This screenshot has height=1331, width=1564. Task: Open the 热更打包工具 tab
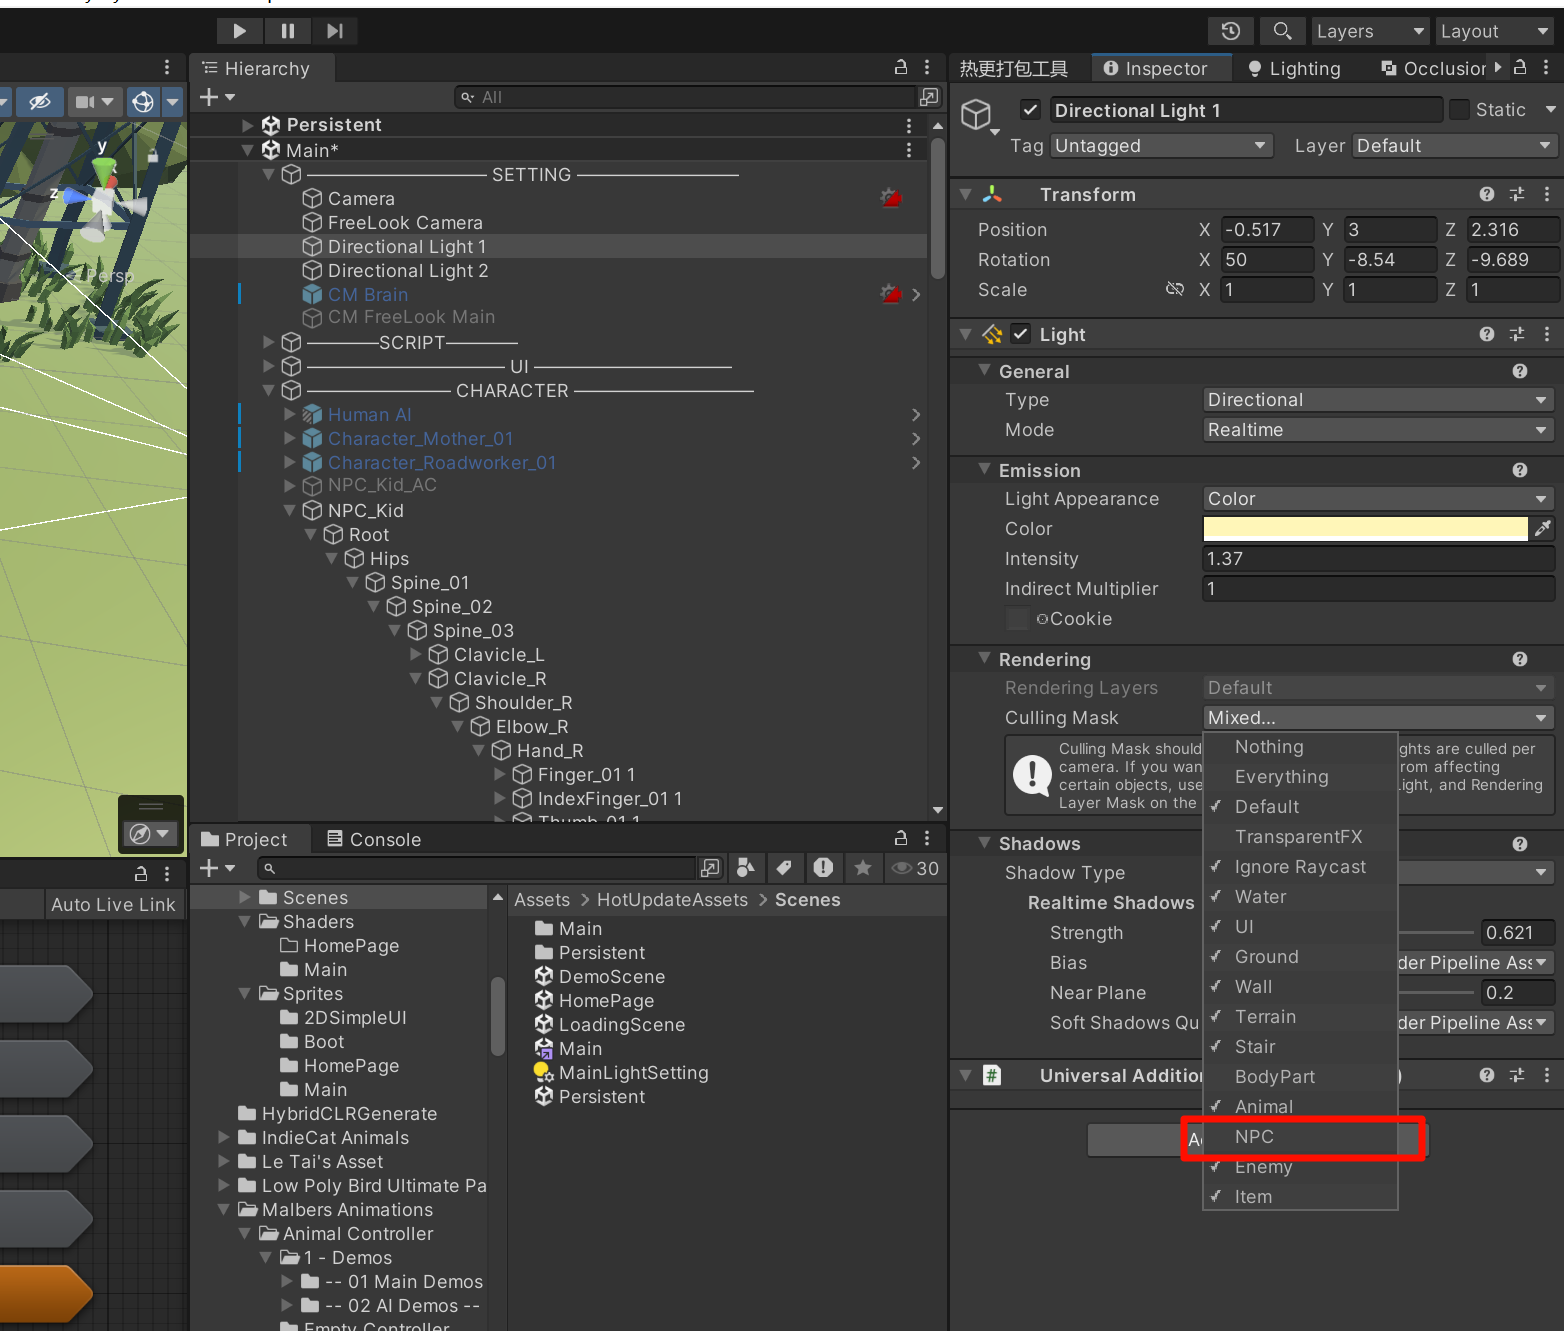coord(1014,68)
